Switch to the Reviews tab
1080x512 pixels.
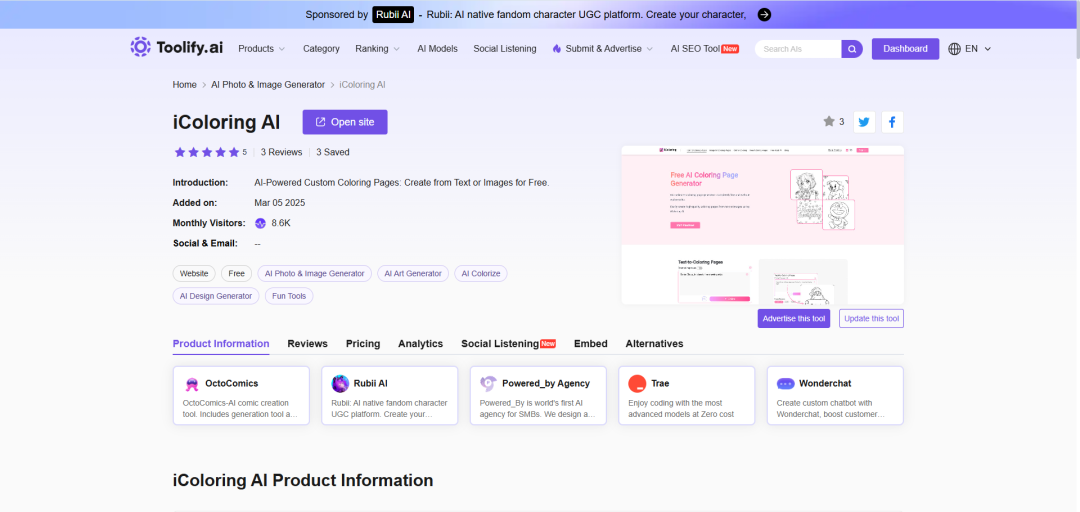(307, 344)
